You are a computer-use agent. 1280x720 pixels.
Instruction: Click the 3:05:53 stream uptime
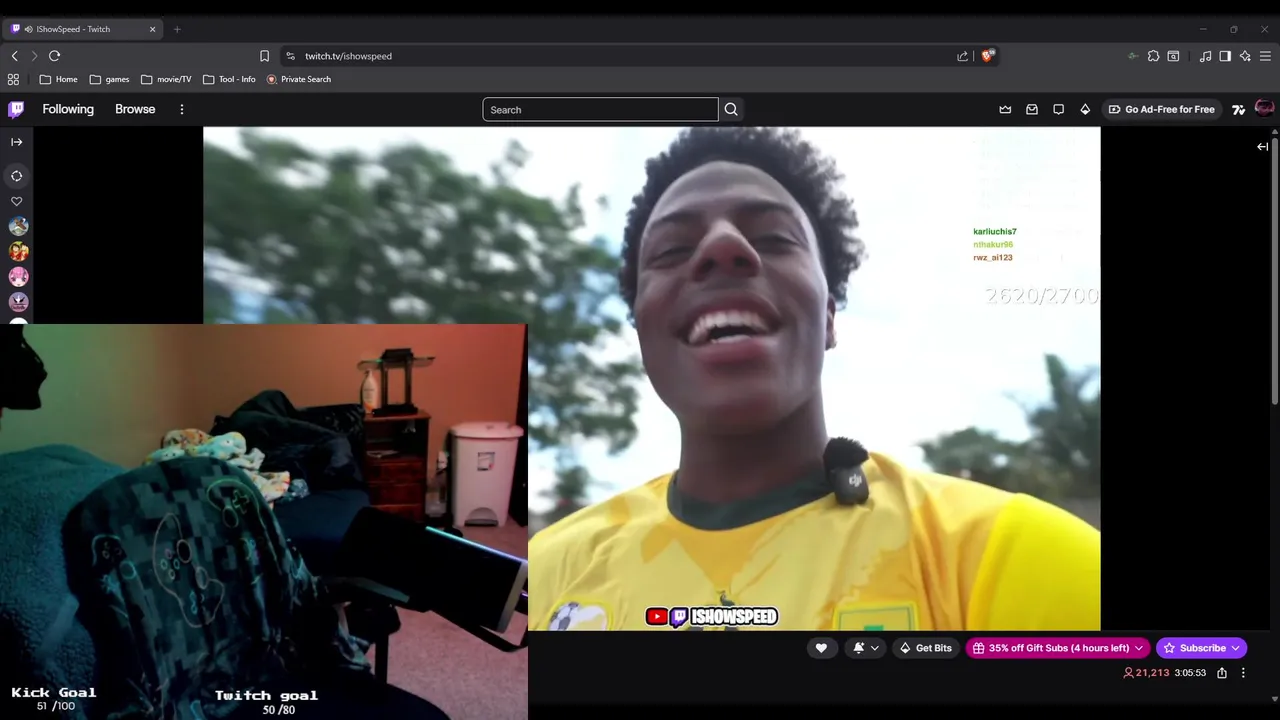pyautogui.click(x=1190, y=673)
